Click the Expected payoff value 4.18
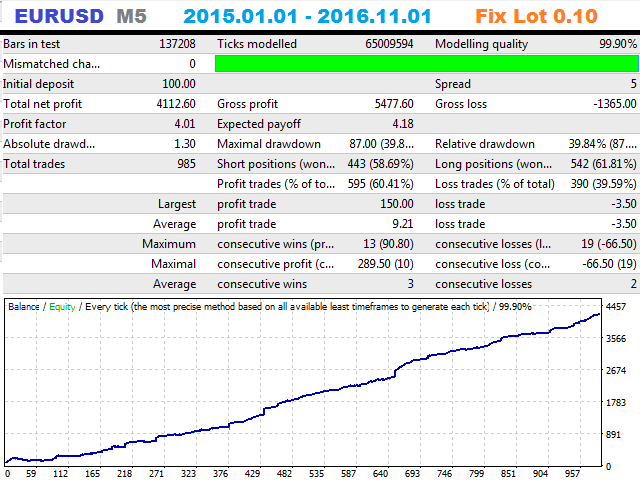Screen dimensions: 640x480 point(401,124)
